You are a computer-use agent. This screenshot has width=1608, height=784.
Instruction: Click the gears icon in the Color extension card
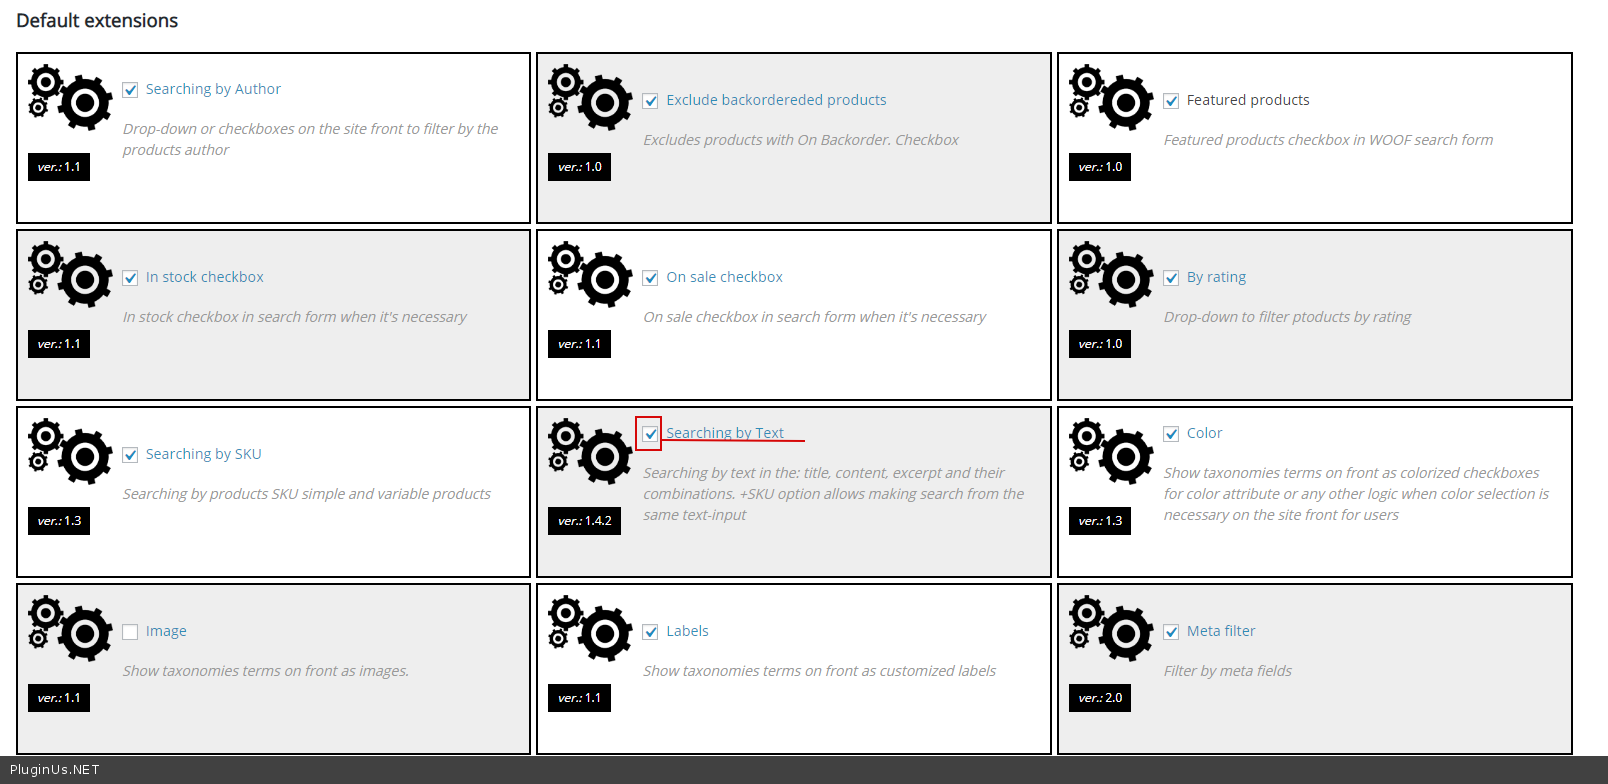[x=1111, y=452]
